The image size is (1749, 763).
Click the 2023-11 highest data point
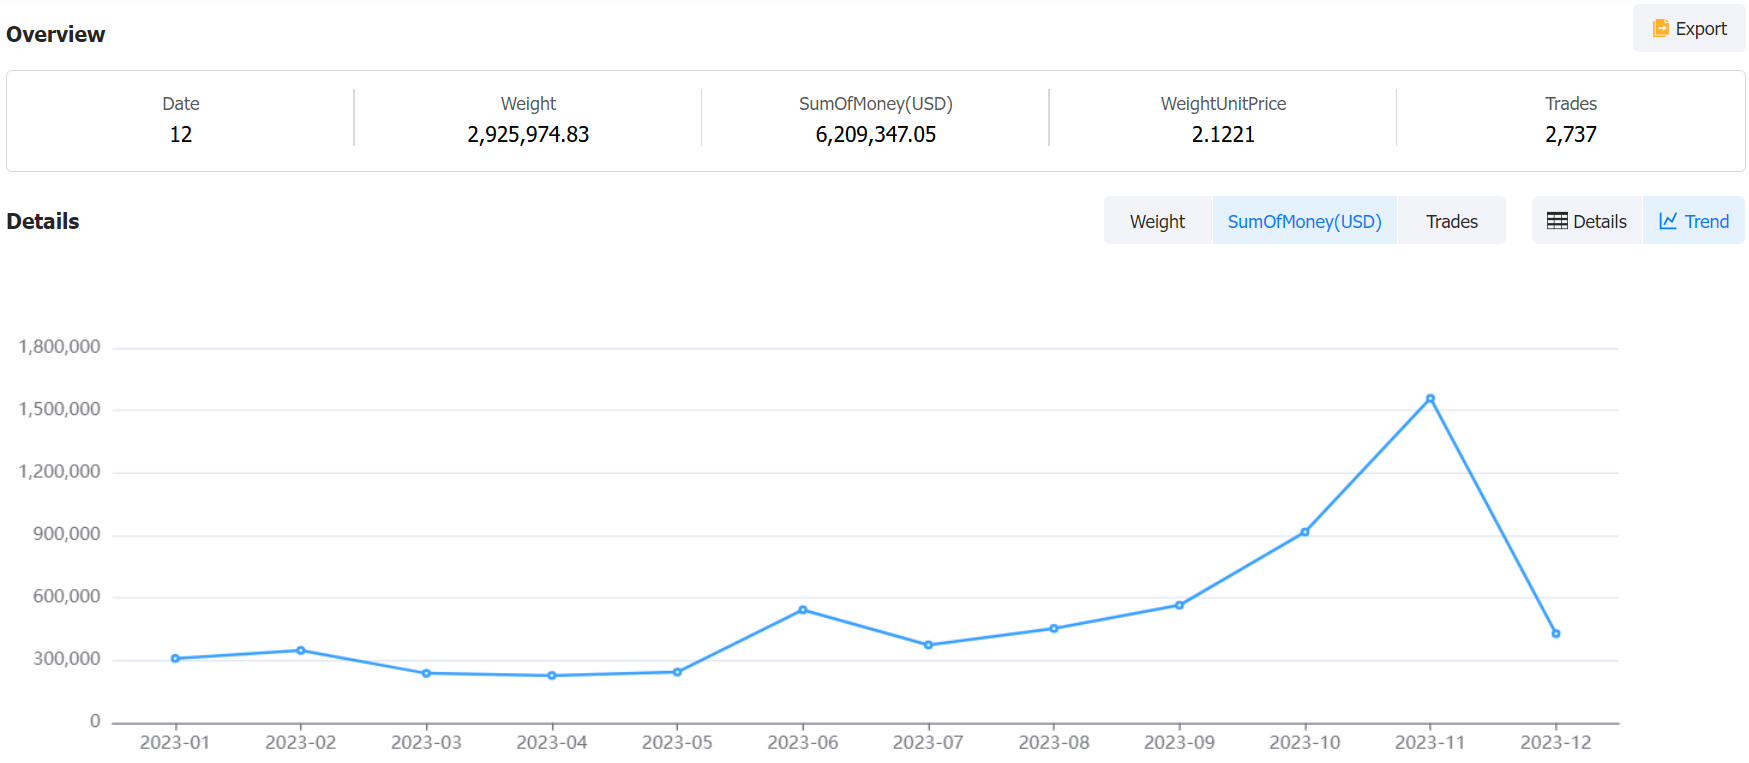(1430, 398)
